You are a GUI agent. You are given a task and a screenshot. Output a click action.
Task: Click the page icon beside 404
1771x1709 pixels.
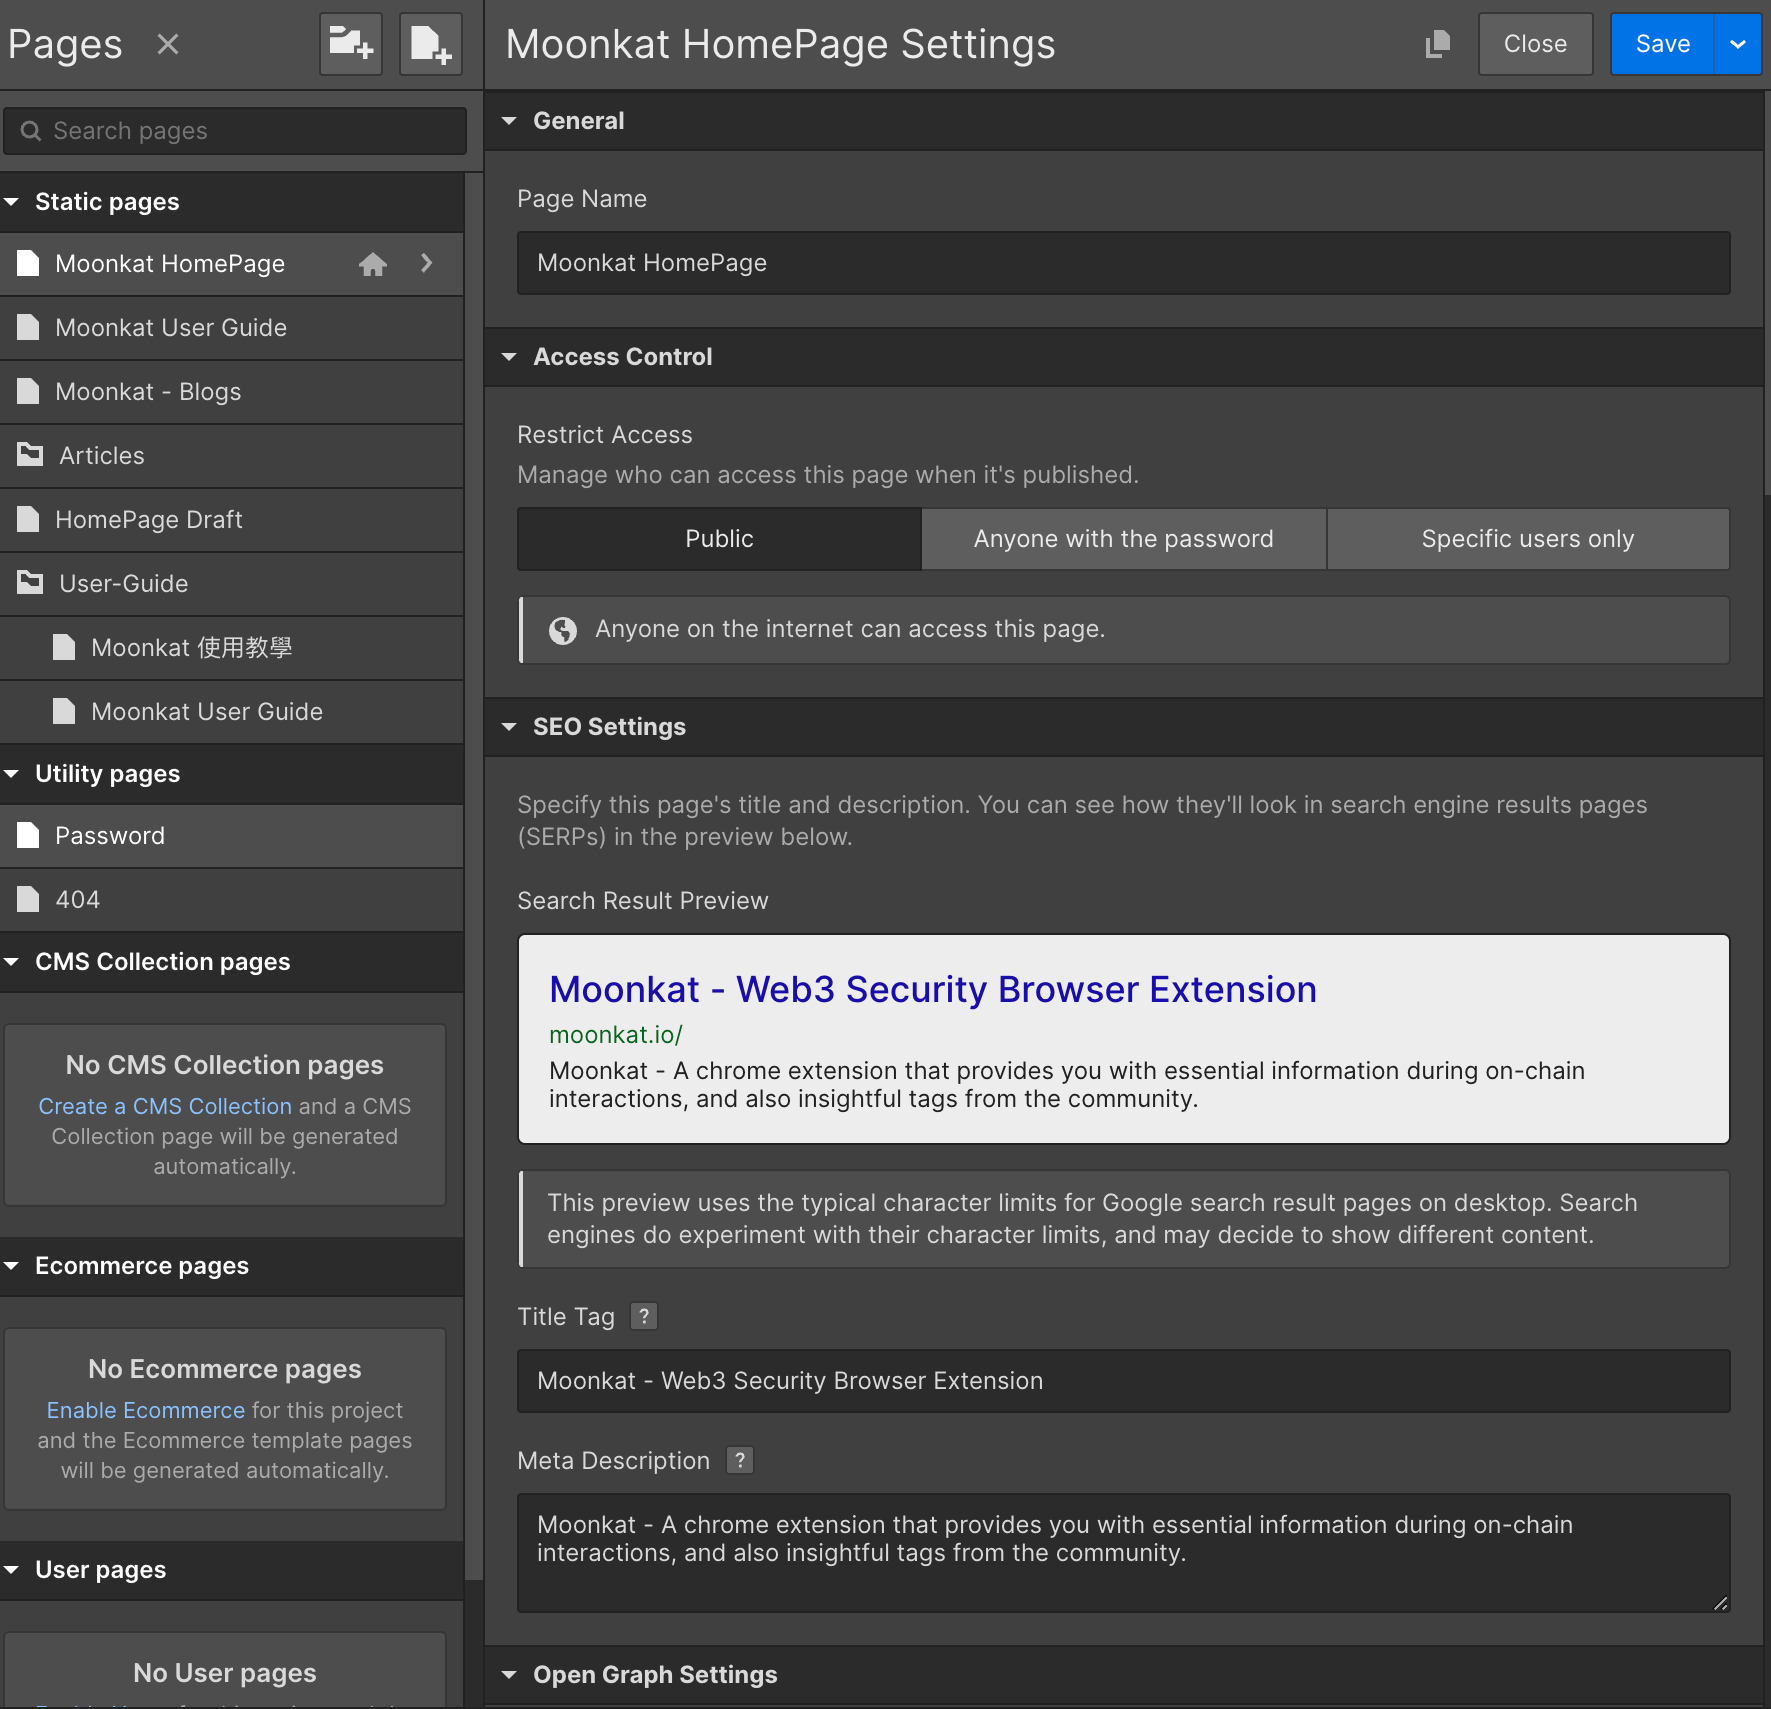pos(28,899)
